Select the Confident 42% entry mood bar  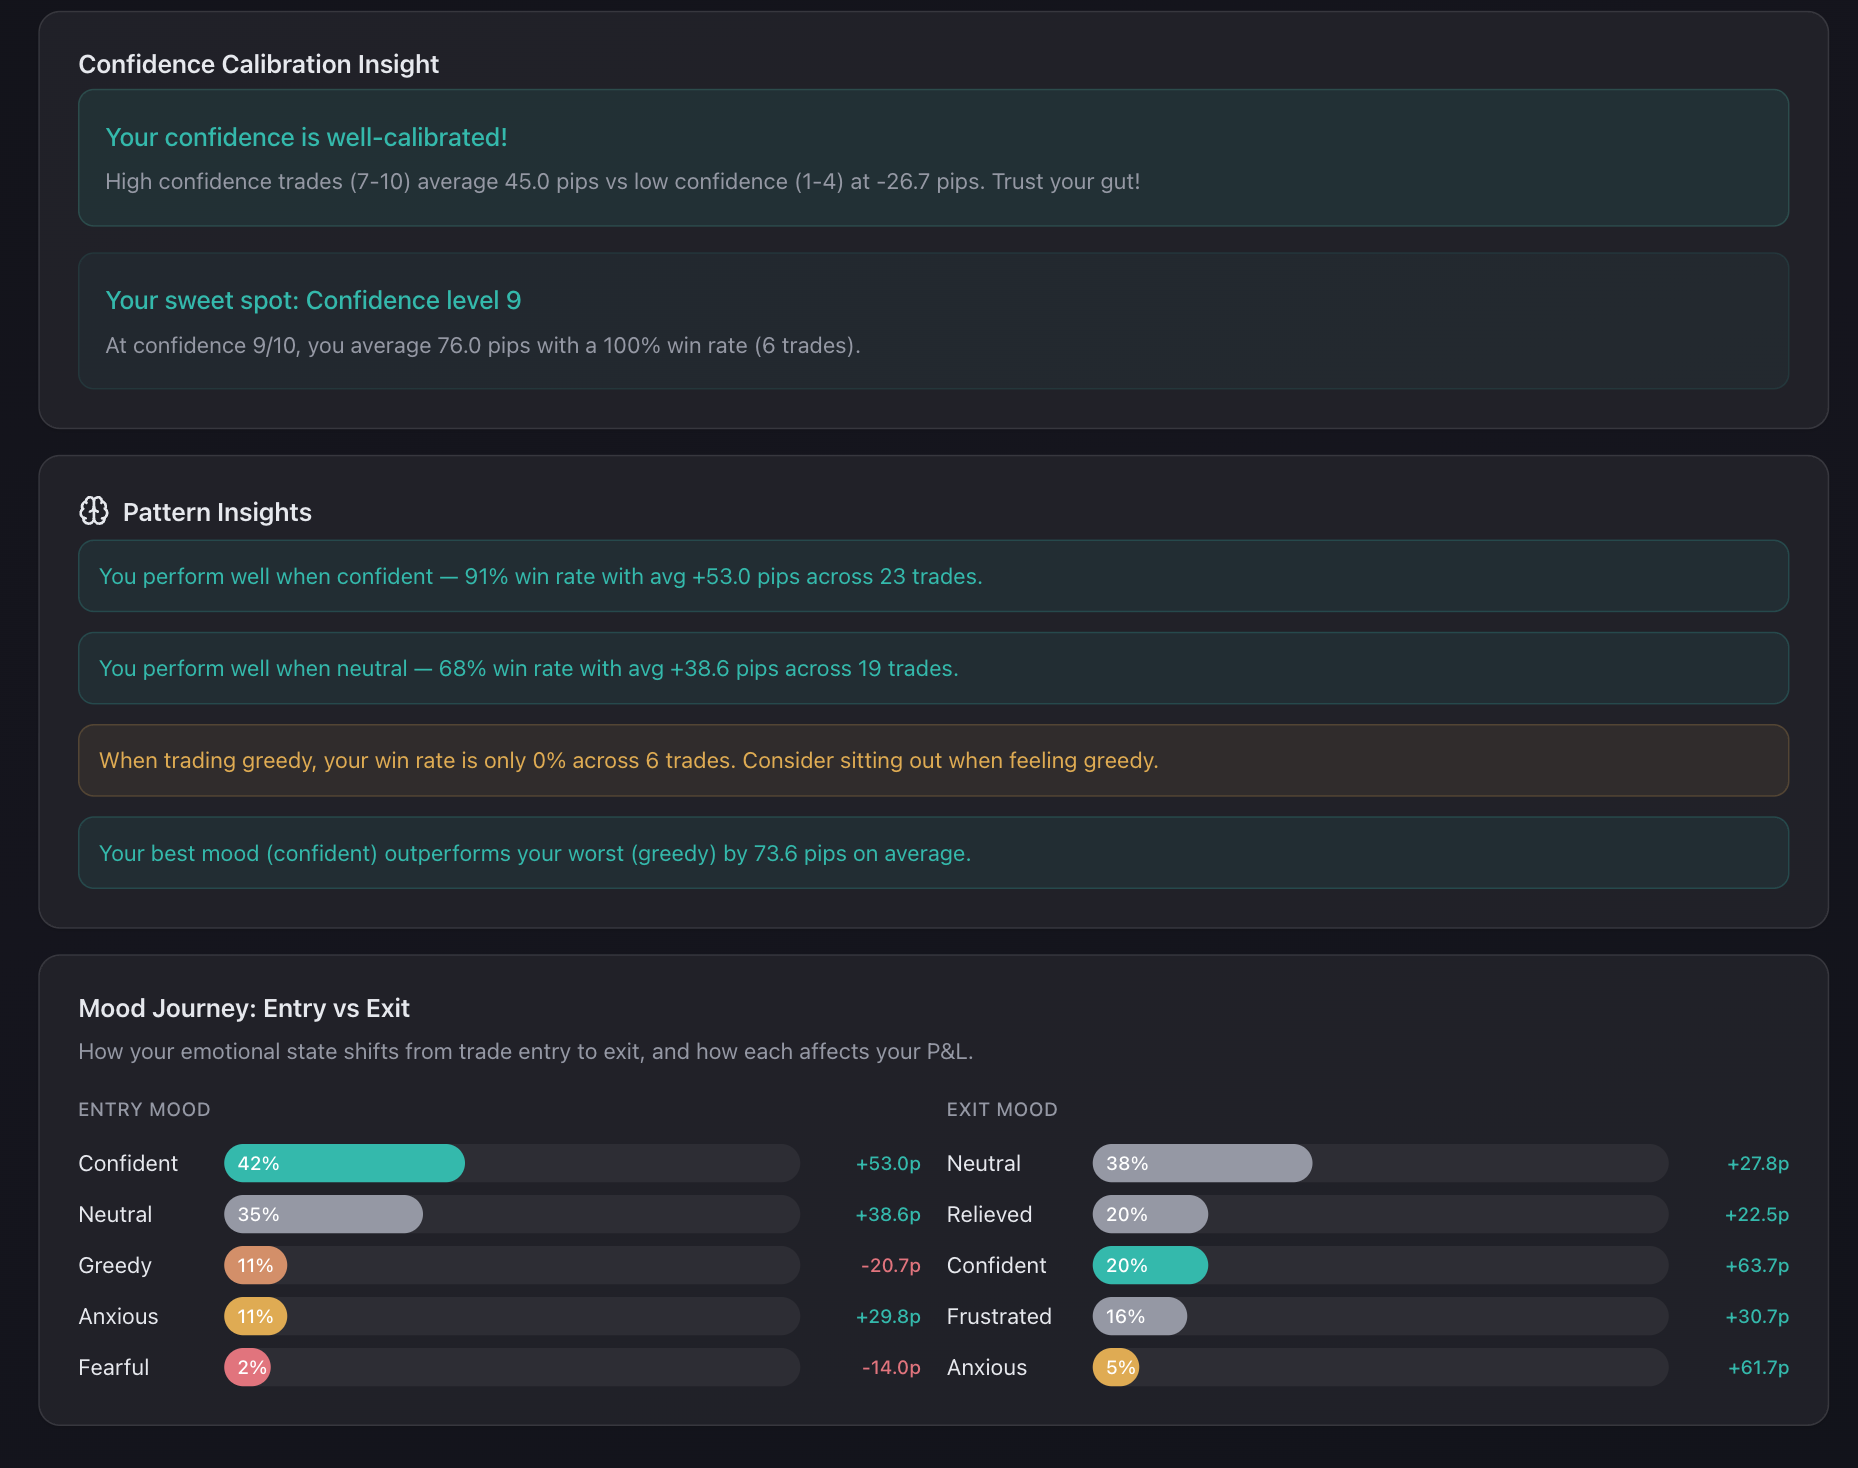[343, 1163]
